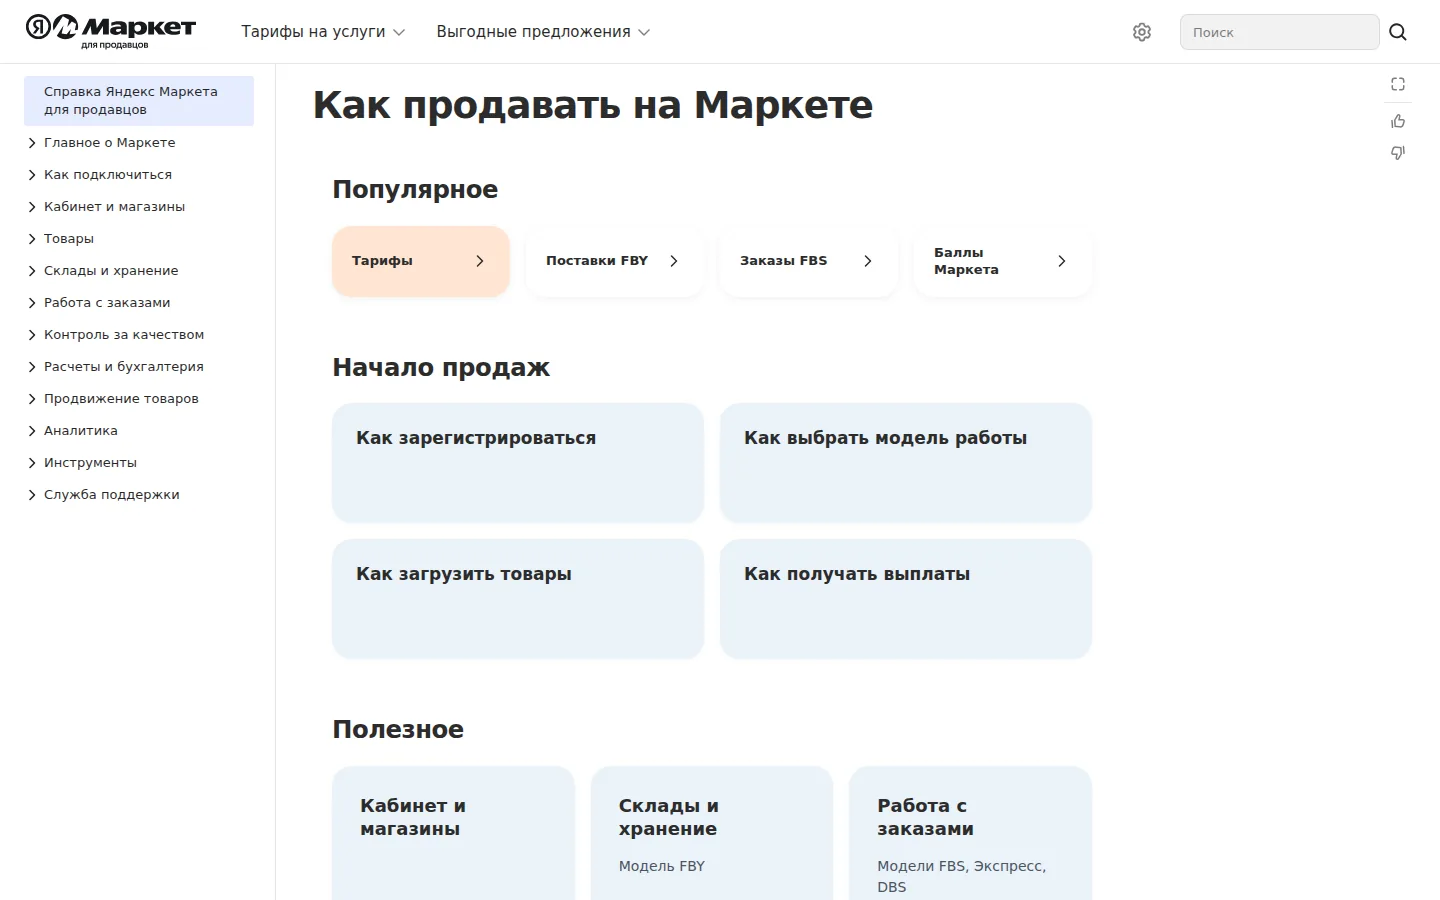This screenshot has height=900, width=1440.
Task: Open Как загрузить товары card
Action: (x=518, y=598)
